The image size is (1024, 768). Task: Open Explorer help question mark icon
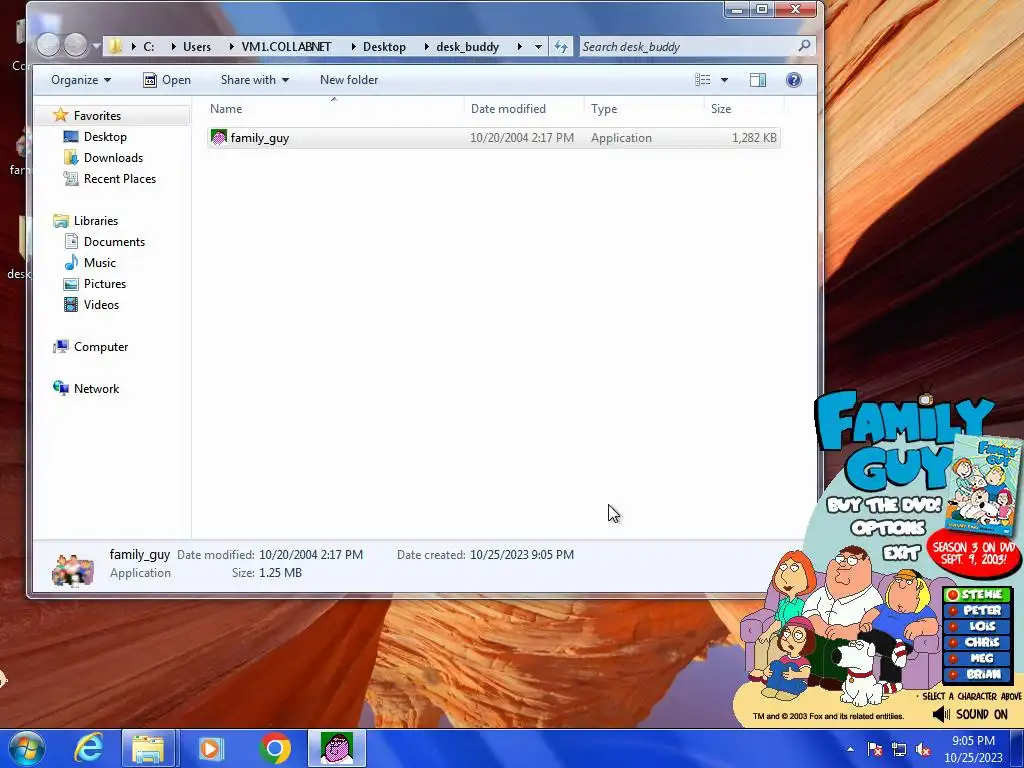point(793,80)
